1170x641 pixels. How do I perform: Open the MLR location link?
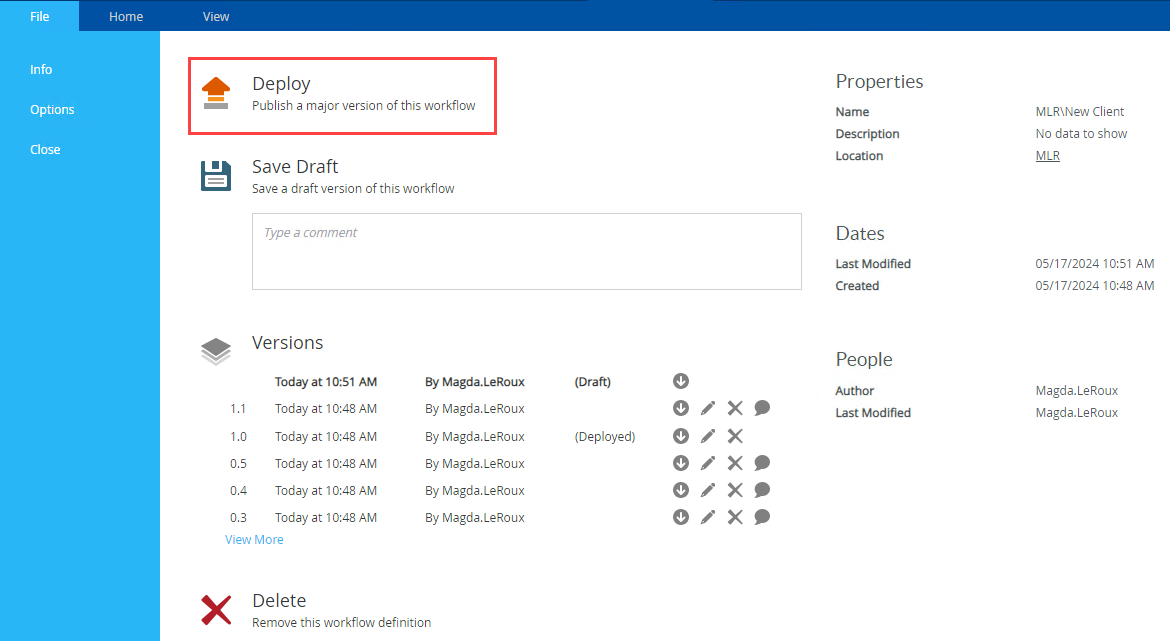1047,156
